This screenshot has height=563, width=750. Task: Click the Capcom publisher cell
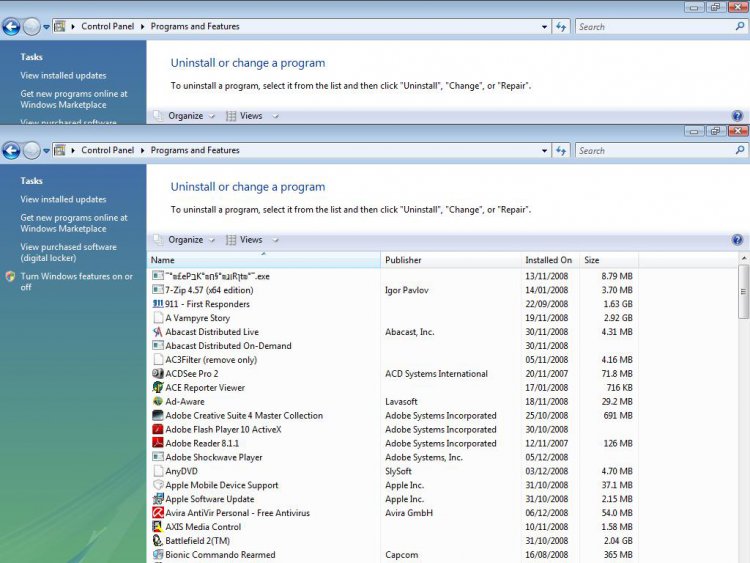(x=401, y=554)
